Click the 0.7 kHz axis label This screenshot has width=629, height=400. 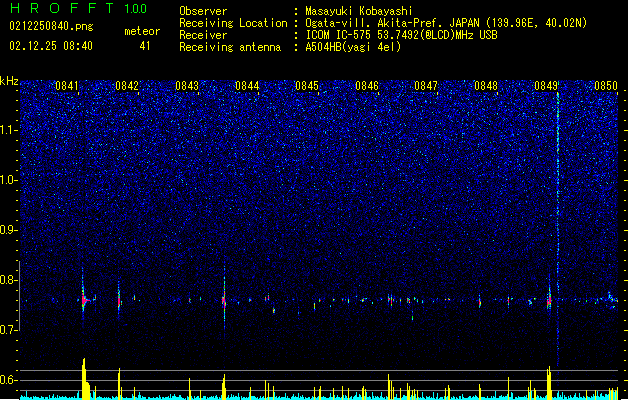(x=9, y=330)
